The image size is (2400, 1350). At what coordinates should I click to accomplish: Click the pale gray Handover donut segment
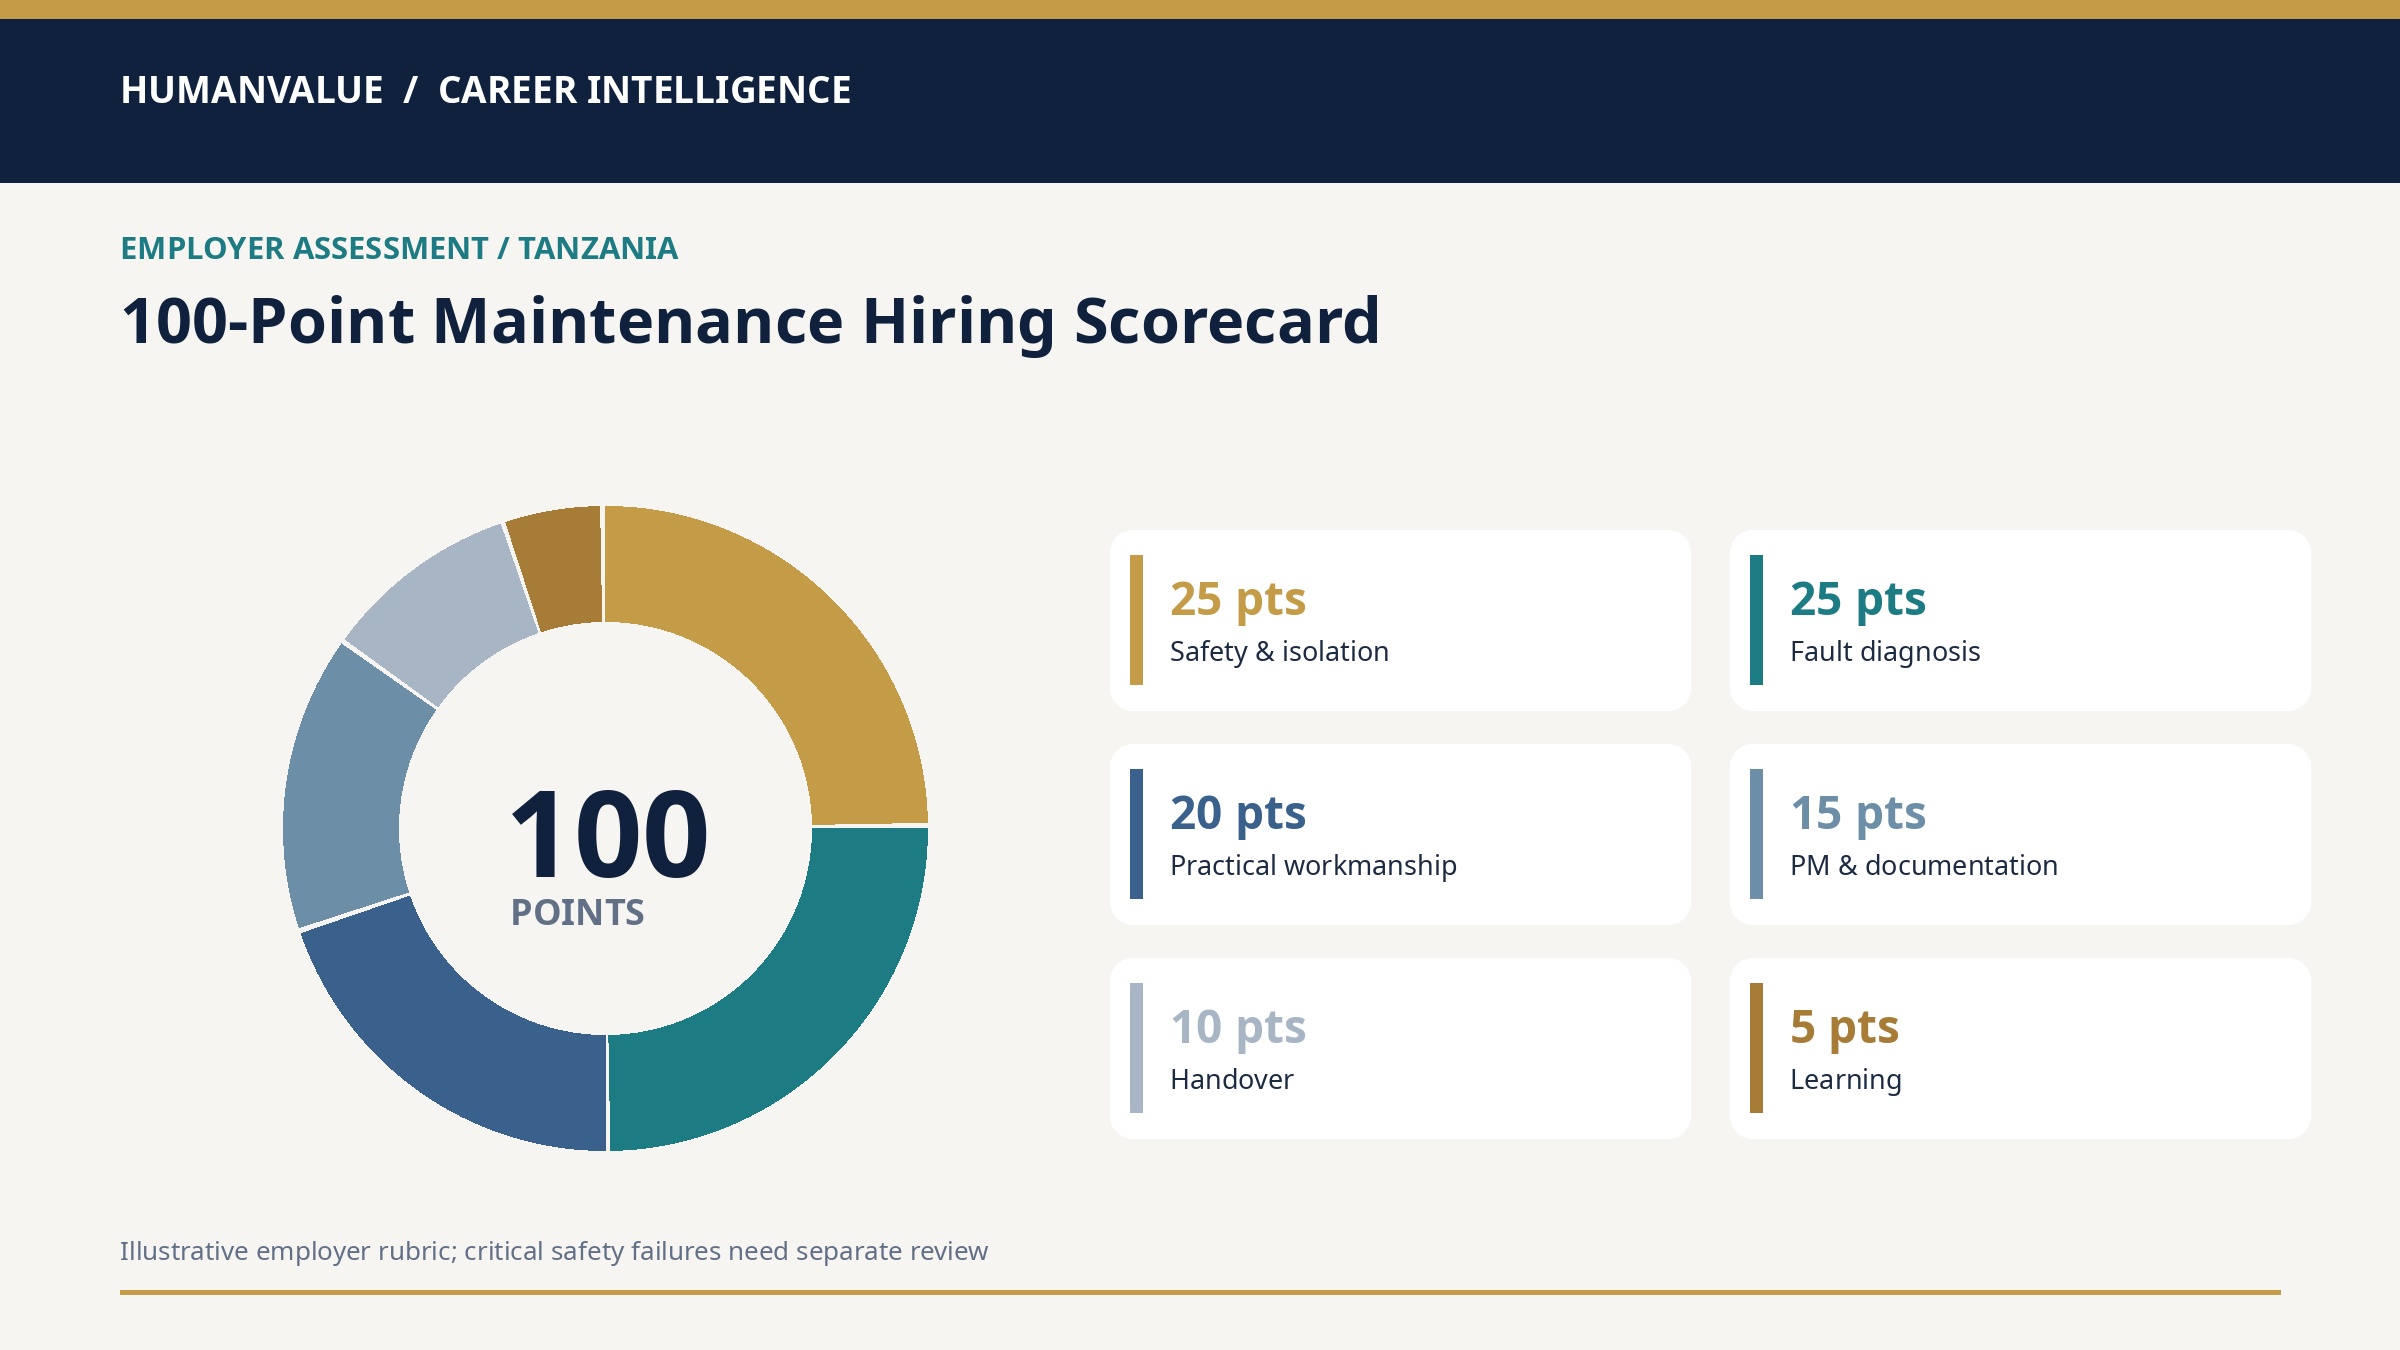pyautogui.click(x=450, y=615)
